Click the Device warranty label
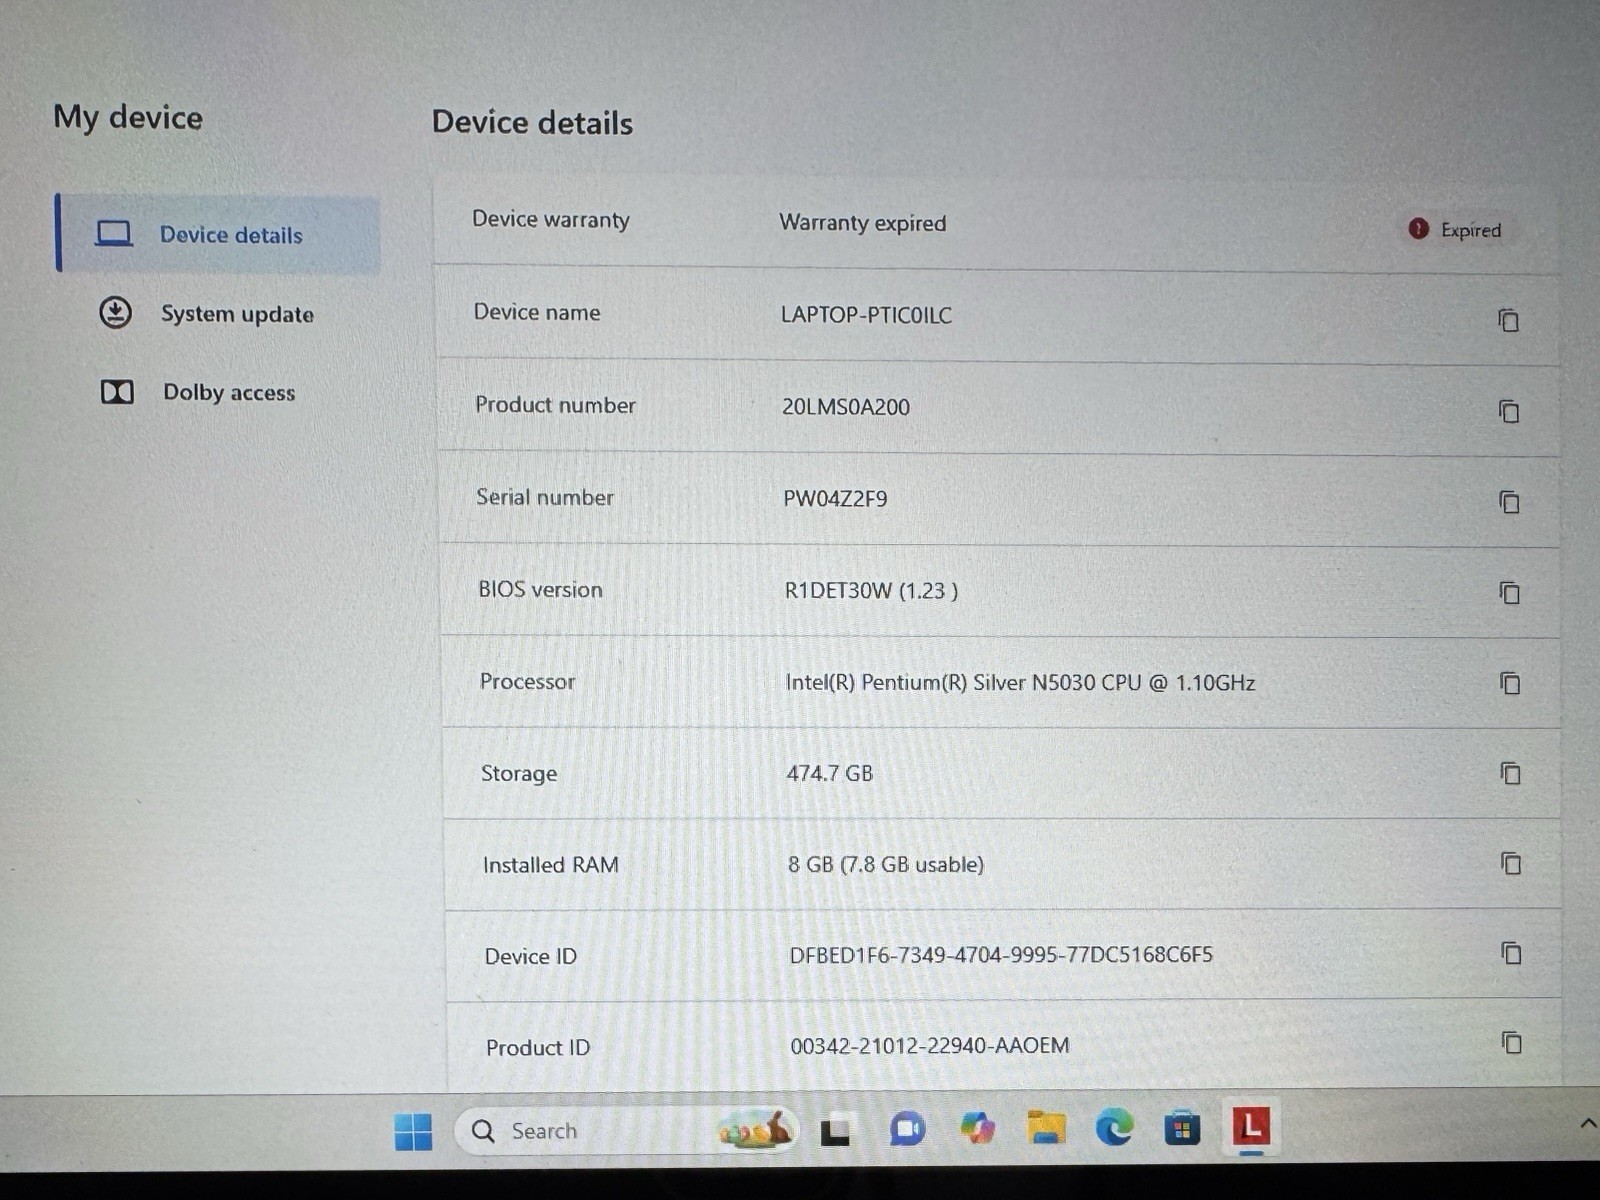This screenshot has width=1600, height=1200. tap(551, 220)
